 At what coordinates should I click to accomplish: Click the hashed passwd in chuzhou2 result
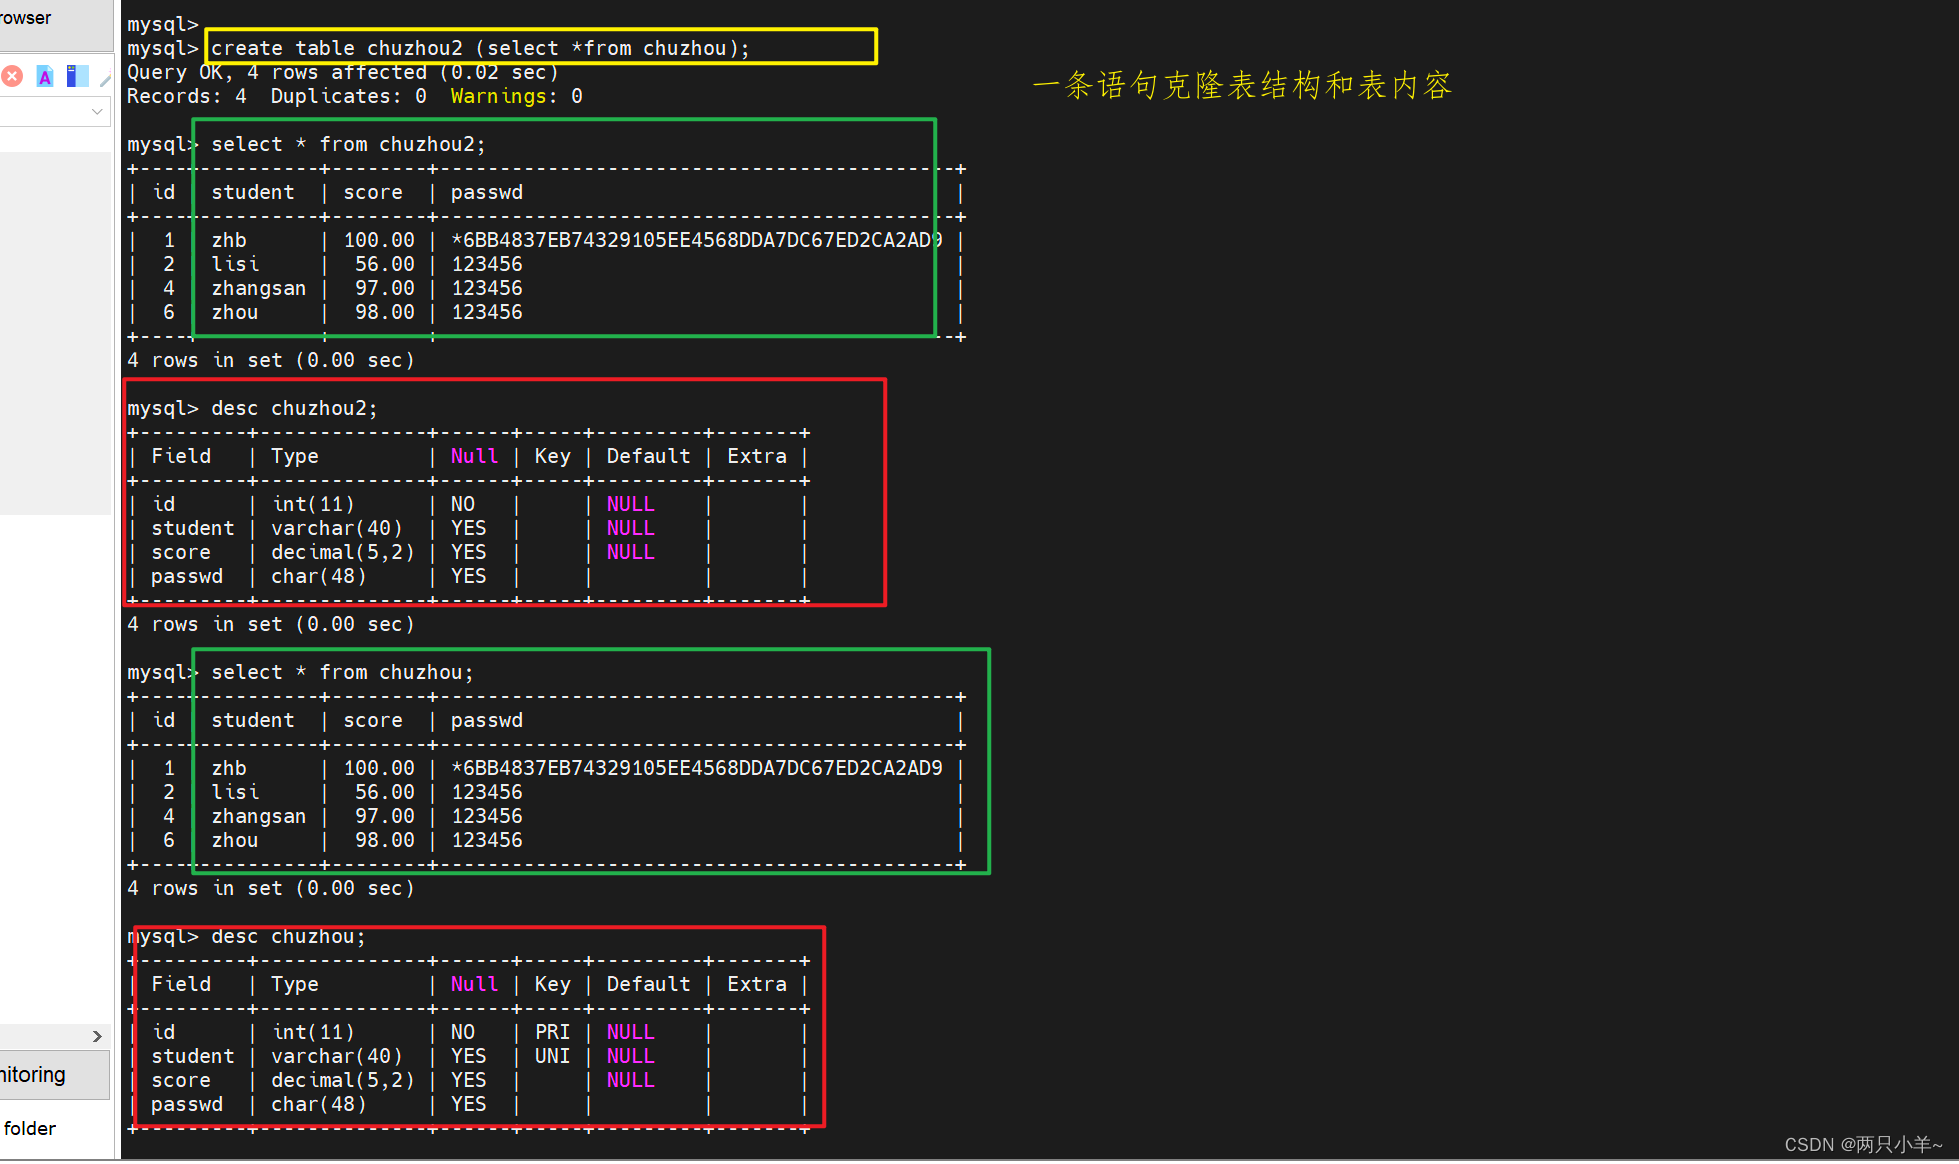pos(697,240)
